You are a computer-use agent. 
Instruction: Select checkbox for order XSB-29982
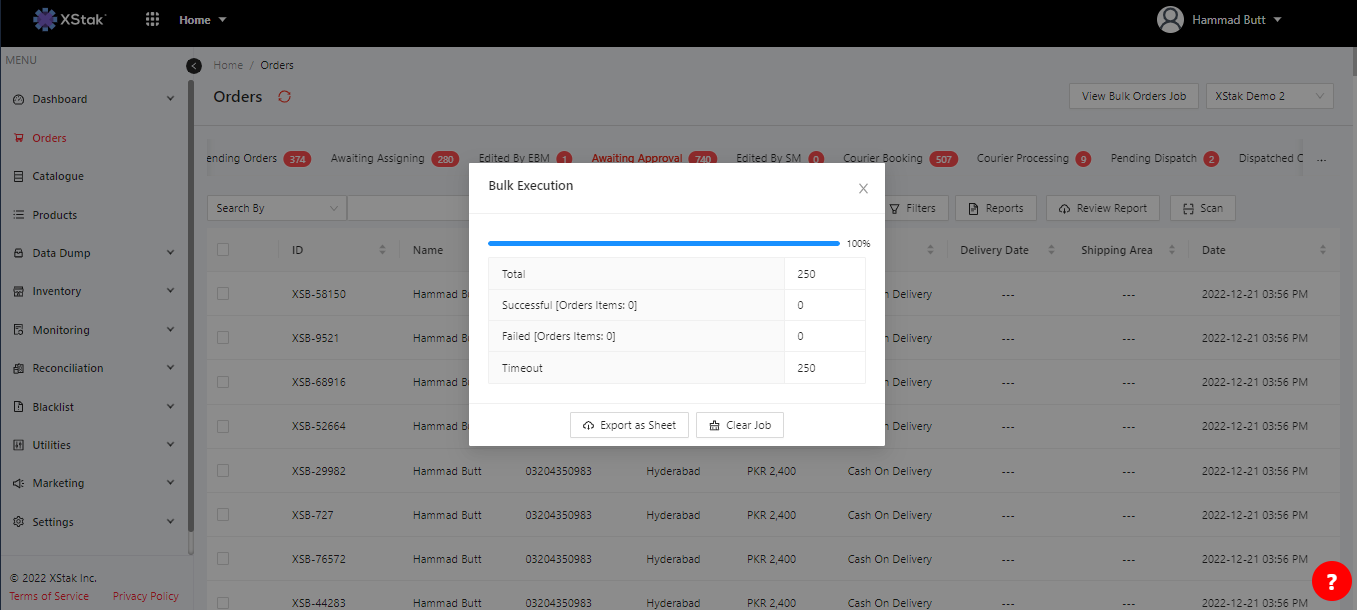[x=223, y=471]
